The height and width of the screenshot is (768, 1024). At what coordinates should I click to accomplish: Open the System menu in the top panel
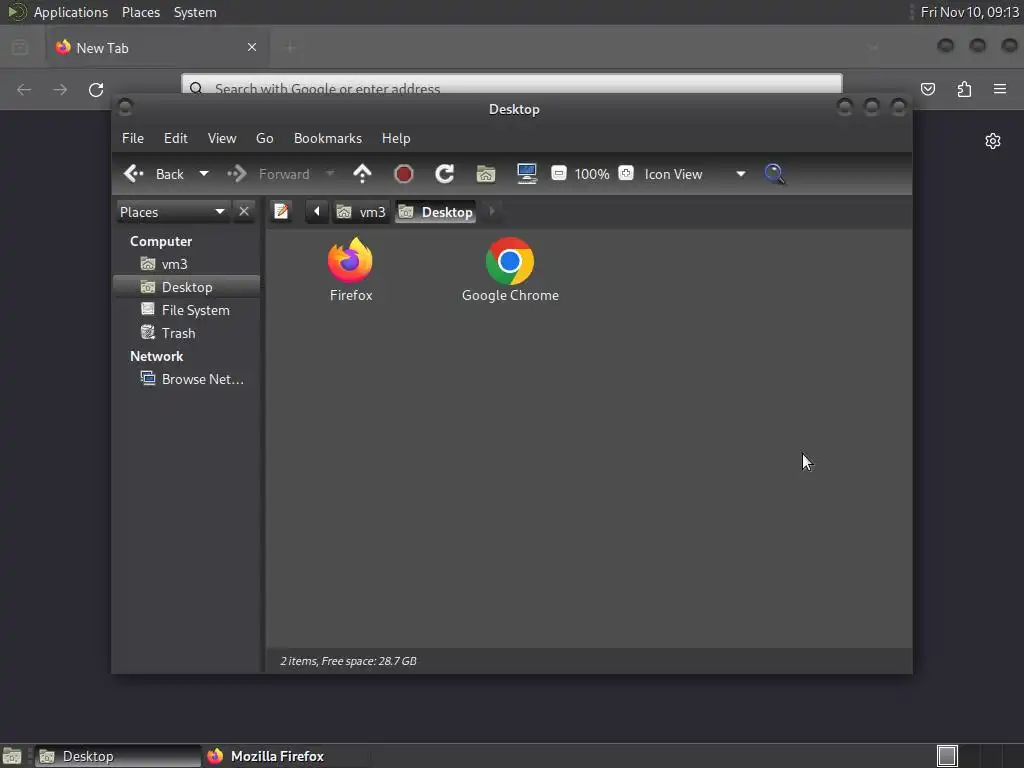(x=195, y=12)
